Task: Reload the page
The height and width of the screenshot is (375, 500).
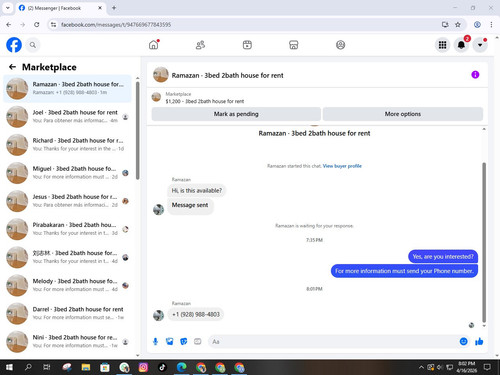Action: pyautogui.click(x=37, y=25)
